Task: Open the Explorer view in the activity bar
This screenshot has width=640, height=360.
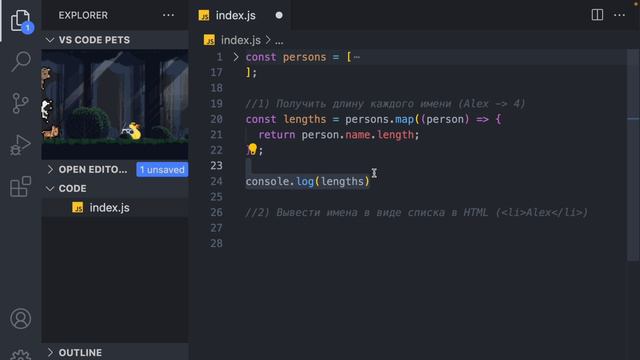Action: [20, 20]
